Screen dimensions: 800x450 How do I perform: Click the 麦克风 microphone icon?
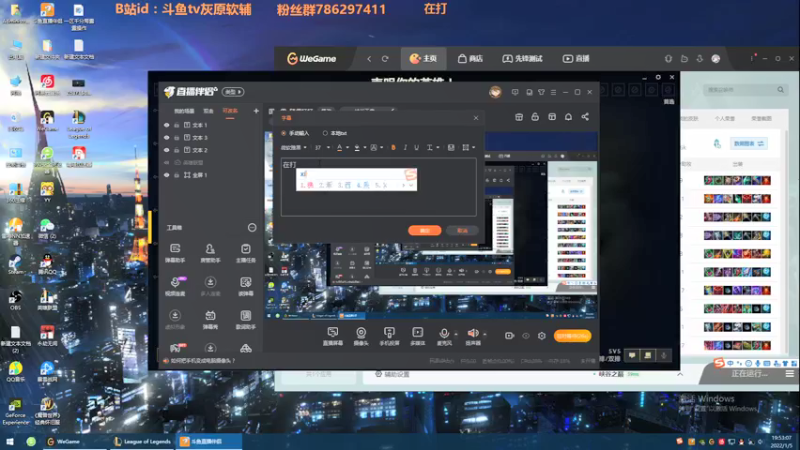pyautogui.click(x=444, y=334)
